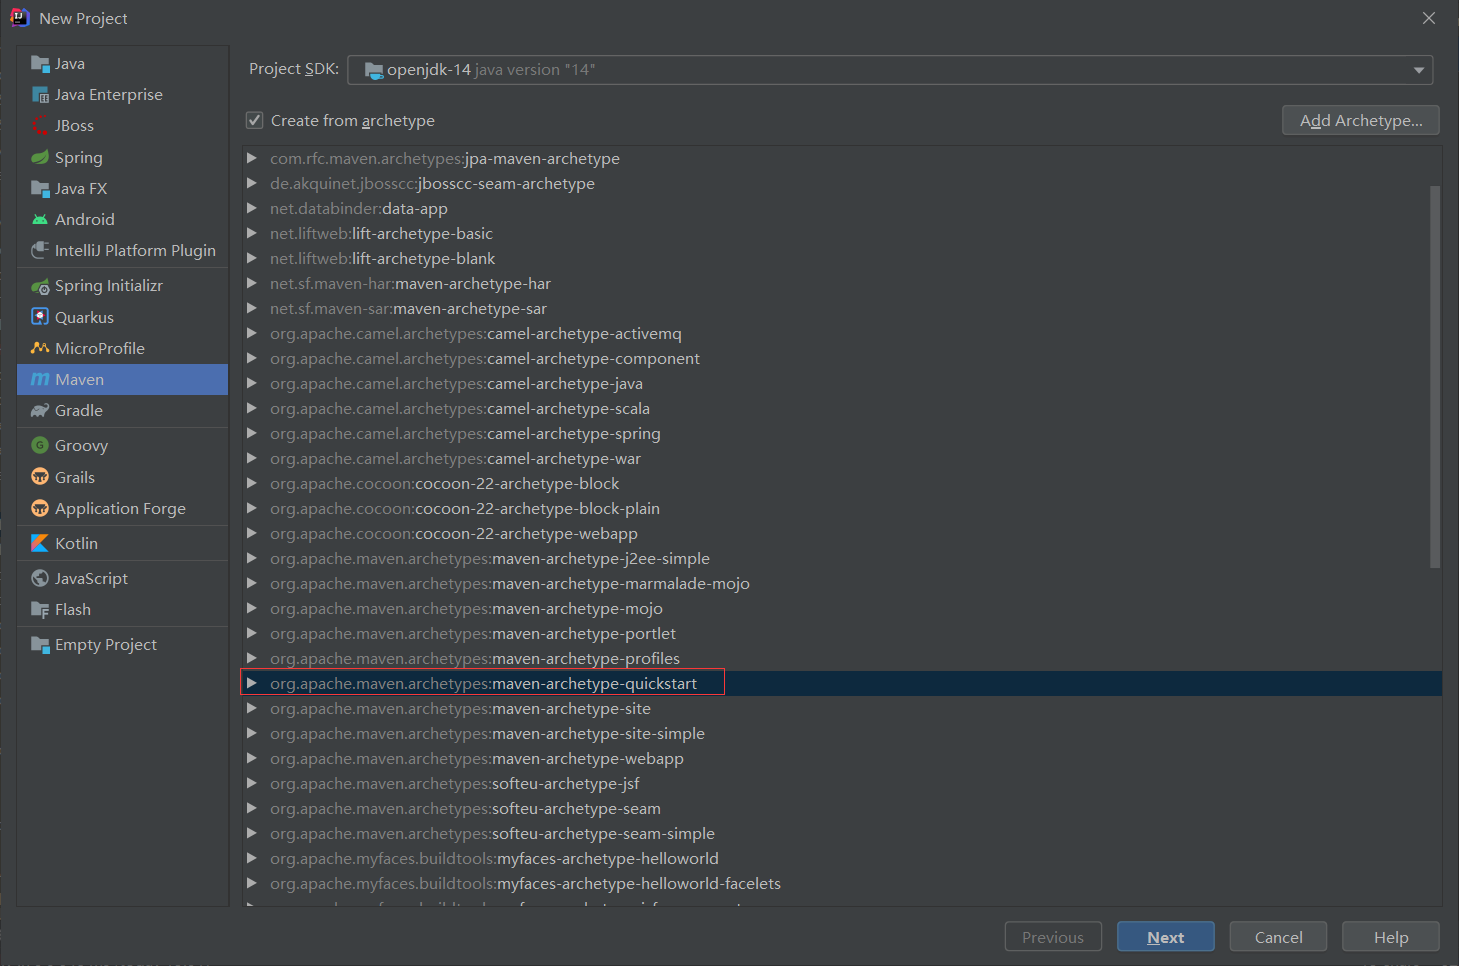This screenshot has width=1459, height=966.
Task: Click the Kotlin icon
Action: coord(40,543)
